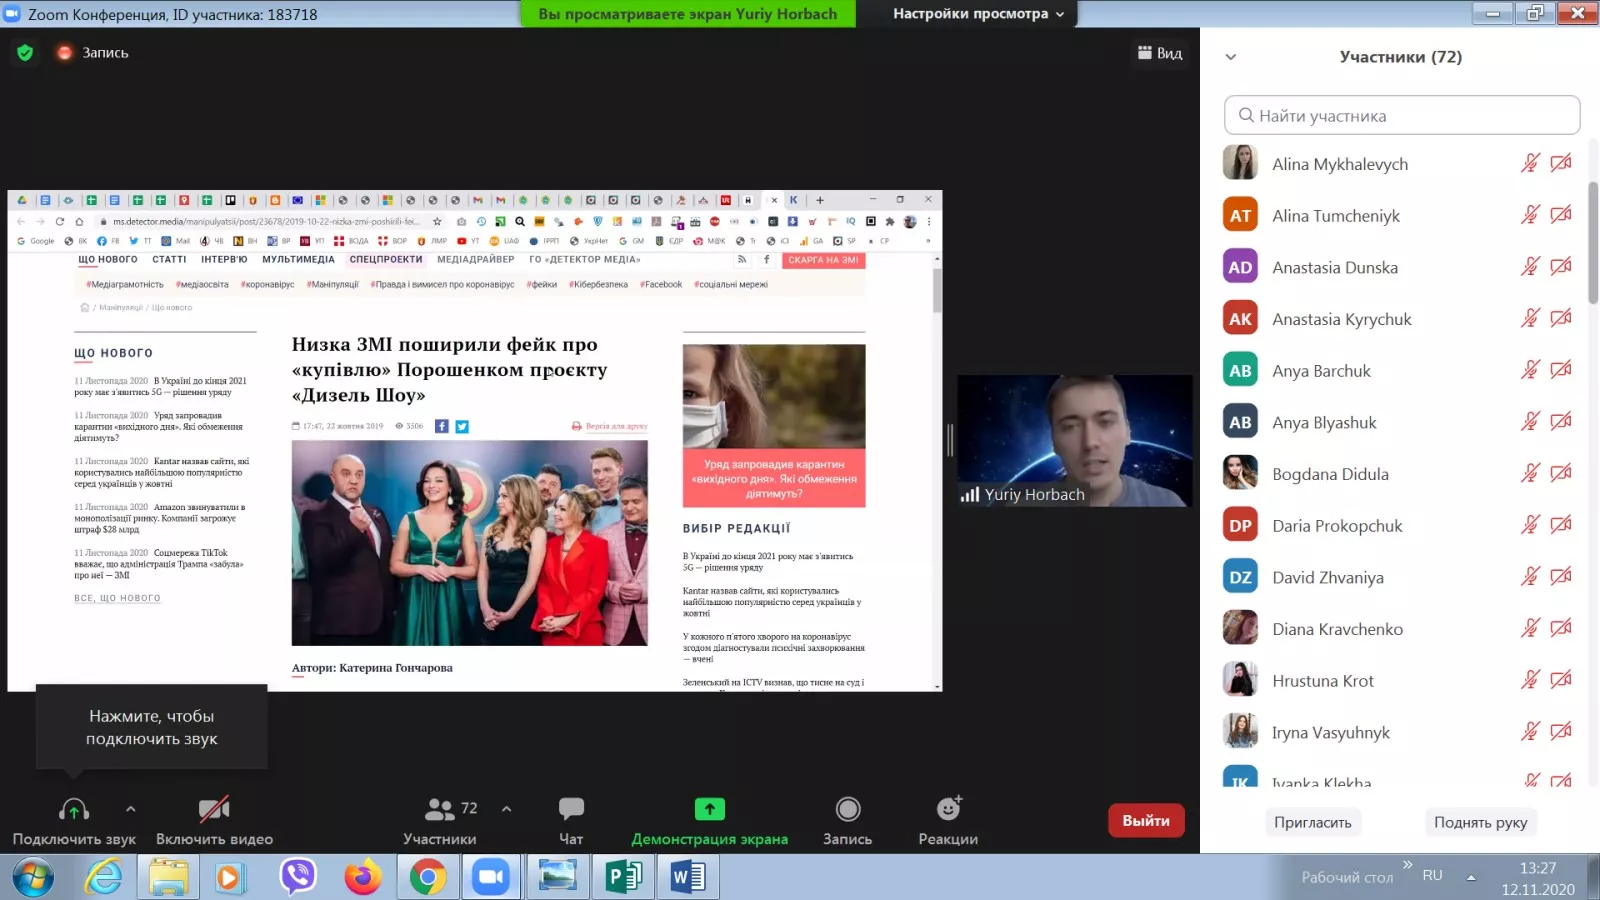Turn on video with camera toggle
Viewport: 1600px width, 900px height.
[214, 809]
